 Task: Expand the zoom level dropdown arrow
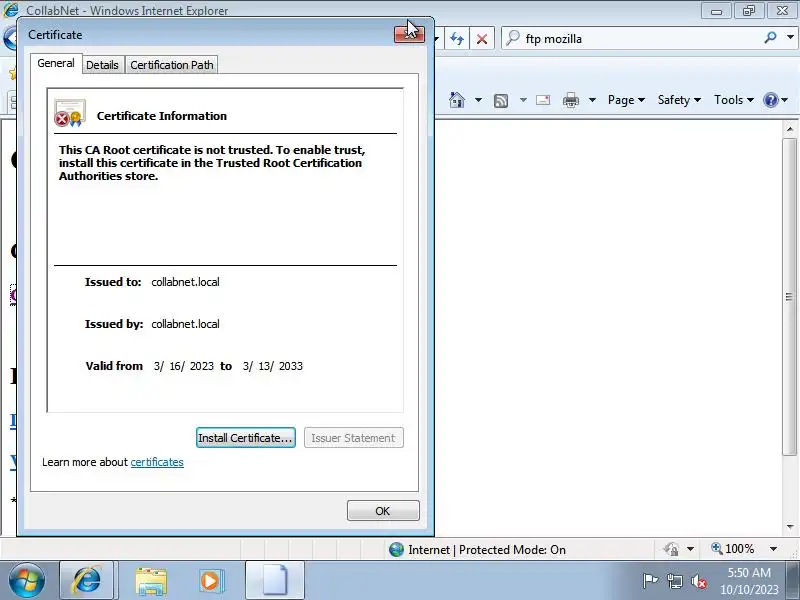tap(773, 549)
